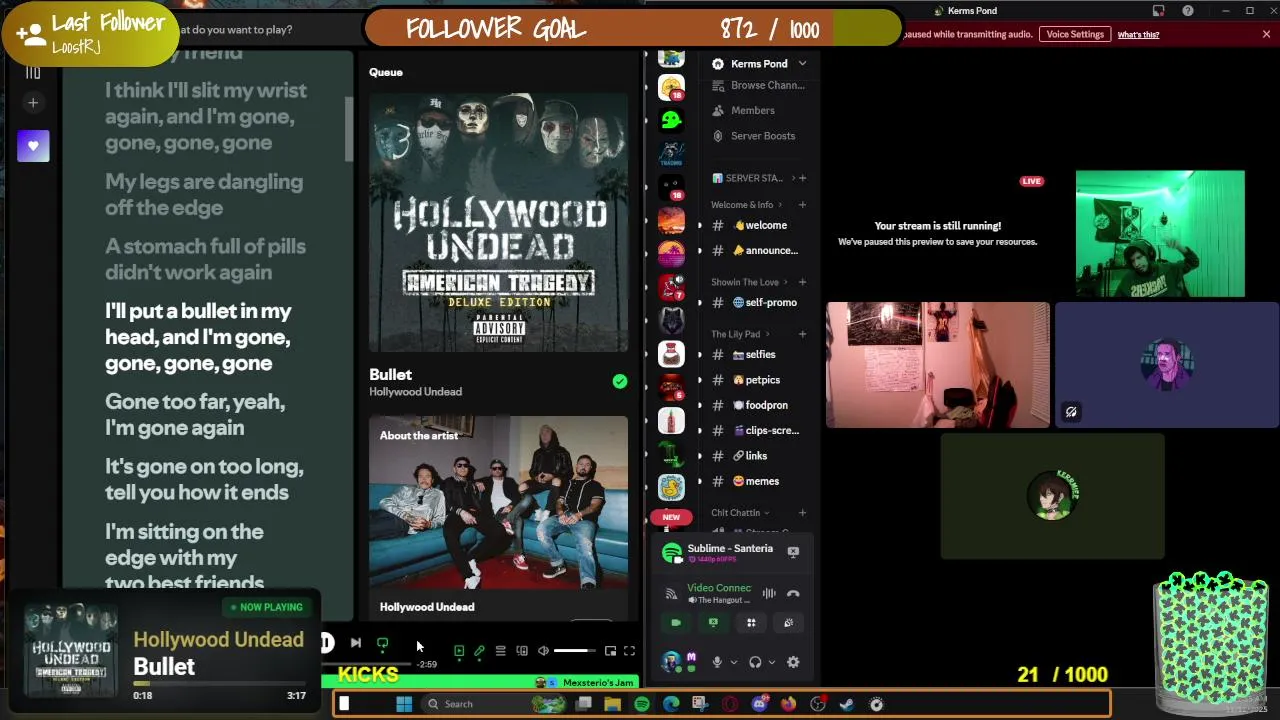Open the green blob Discord server icon
The image size is (1280, 720).
[671, 120]
